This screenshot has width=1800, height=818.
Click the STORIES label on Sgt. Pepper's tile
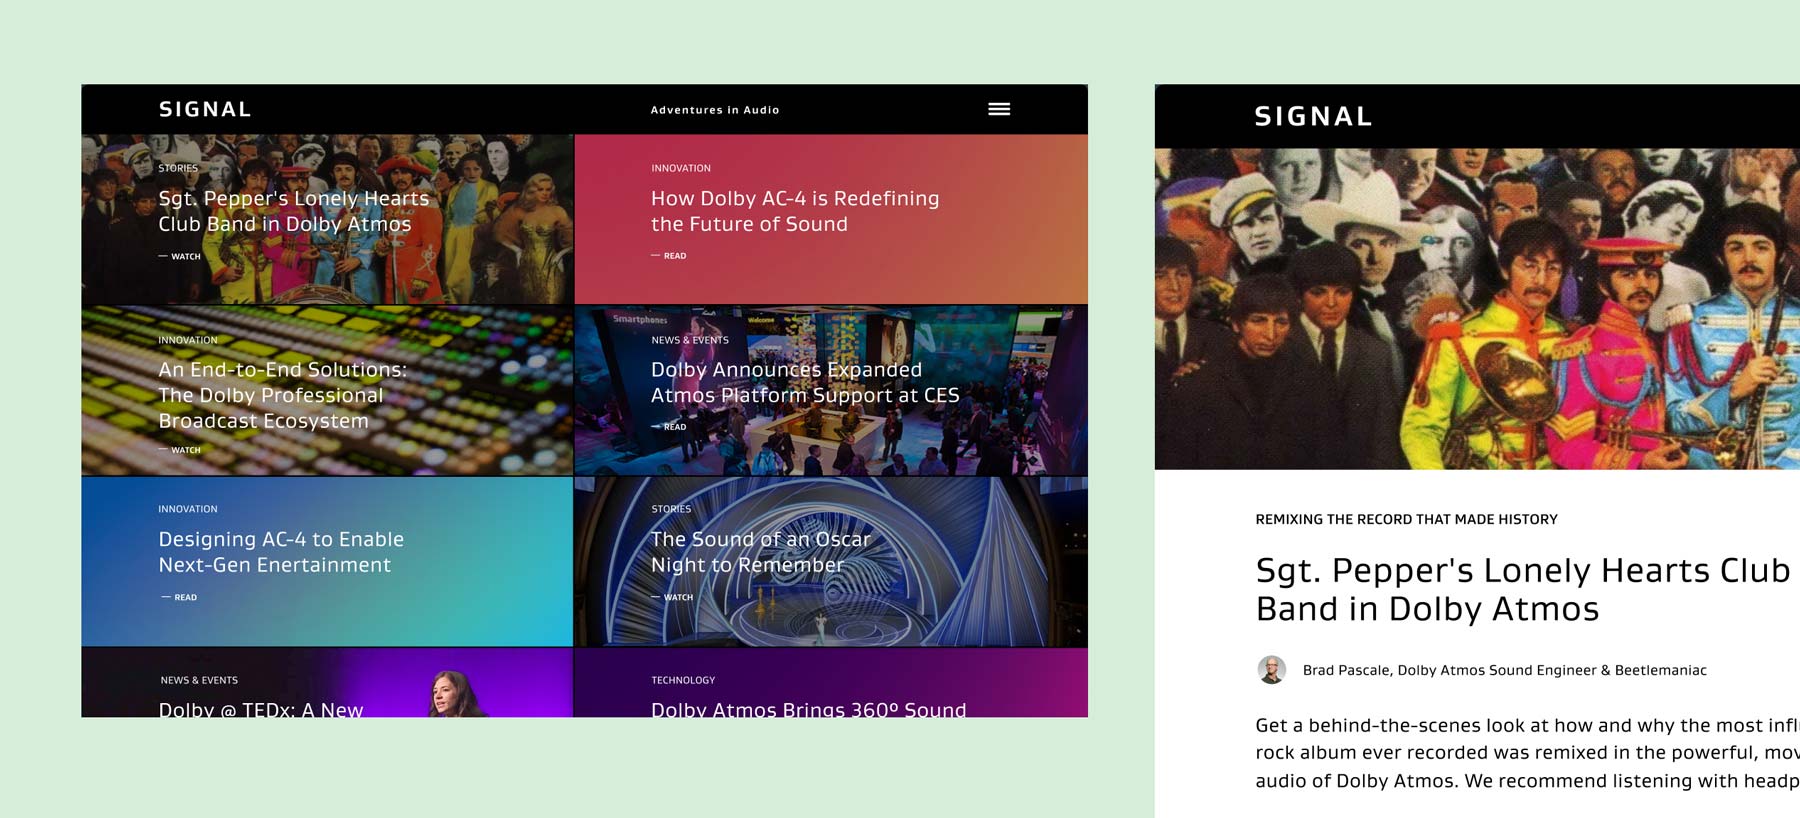tap(178, 168)
